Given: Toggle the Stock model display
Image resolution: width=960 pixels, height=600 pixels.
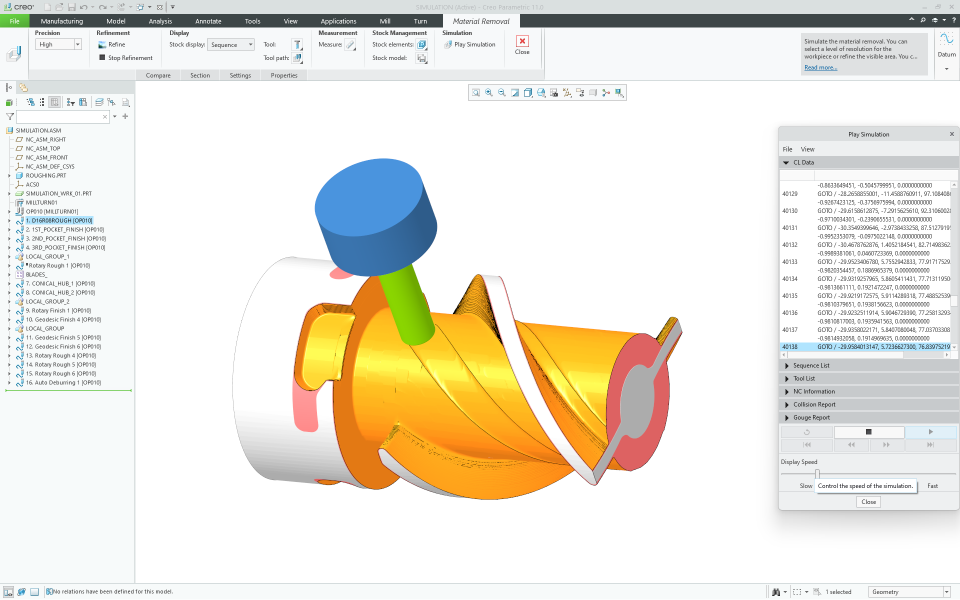Looking at the screenshot, I should point(422,58).
